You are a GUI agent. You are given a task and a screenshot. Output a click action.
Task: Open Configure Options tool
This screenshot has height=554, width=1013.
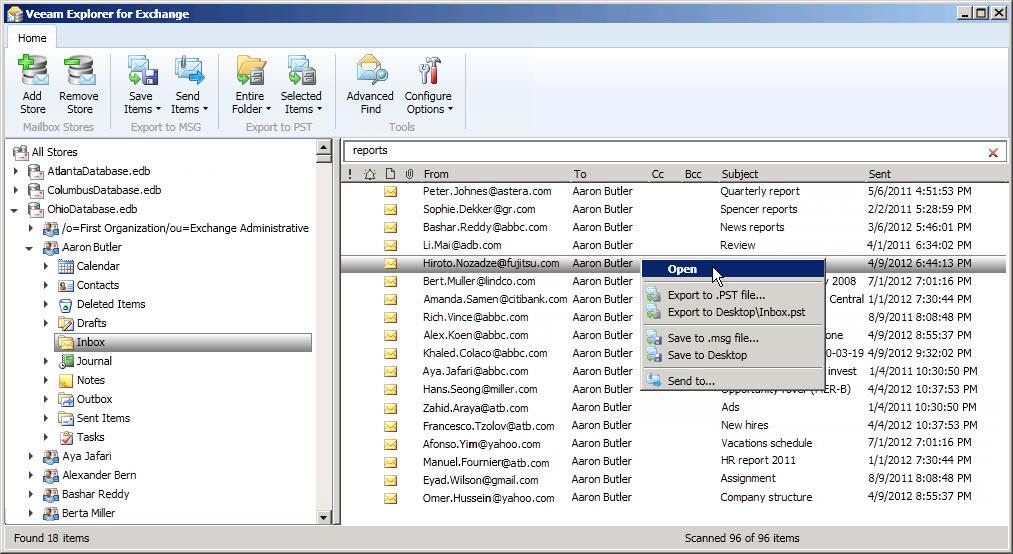[428, 85]
